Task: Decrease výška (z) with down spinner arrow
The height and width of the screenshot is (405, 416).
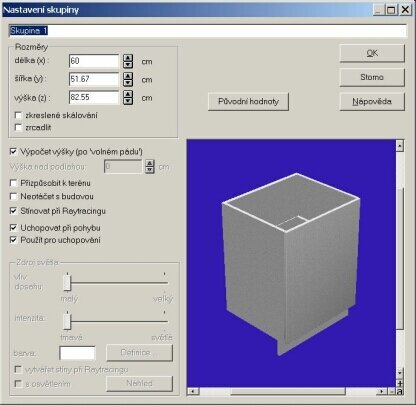Action: (x=128, y=101)
